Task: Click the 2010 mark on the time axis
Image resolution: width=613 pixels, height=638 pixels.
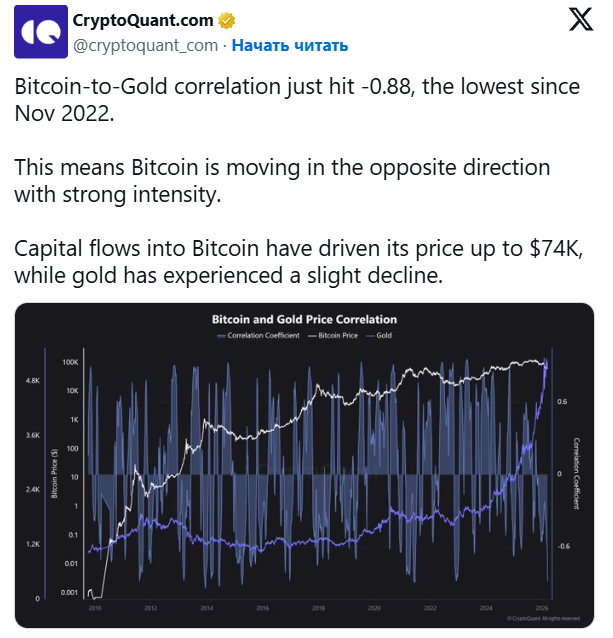Action: [x=95, y=607]
